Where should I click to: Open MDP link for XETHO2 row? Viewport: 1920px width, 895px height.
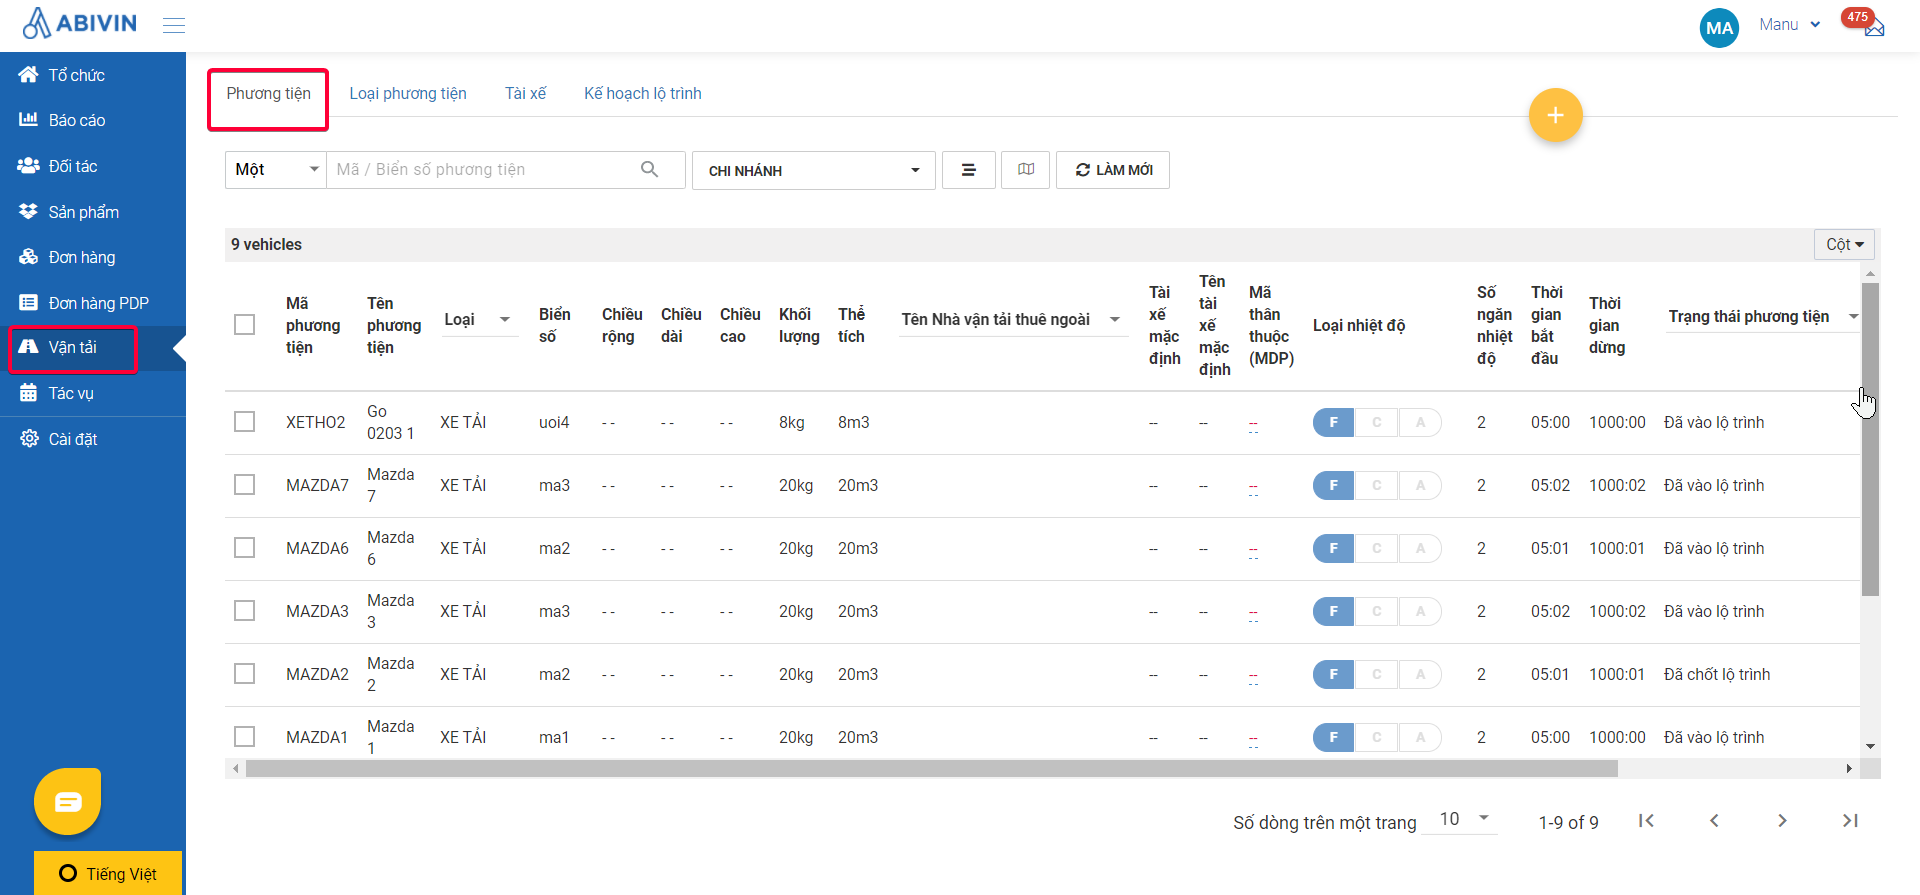pyautogui.click(x=1253, y=425)
